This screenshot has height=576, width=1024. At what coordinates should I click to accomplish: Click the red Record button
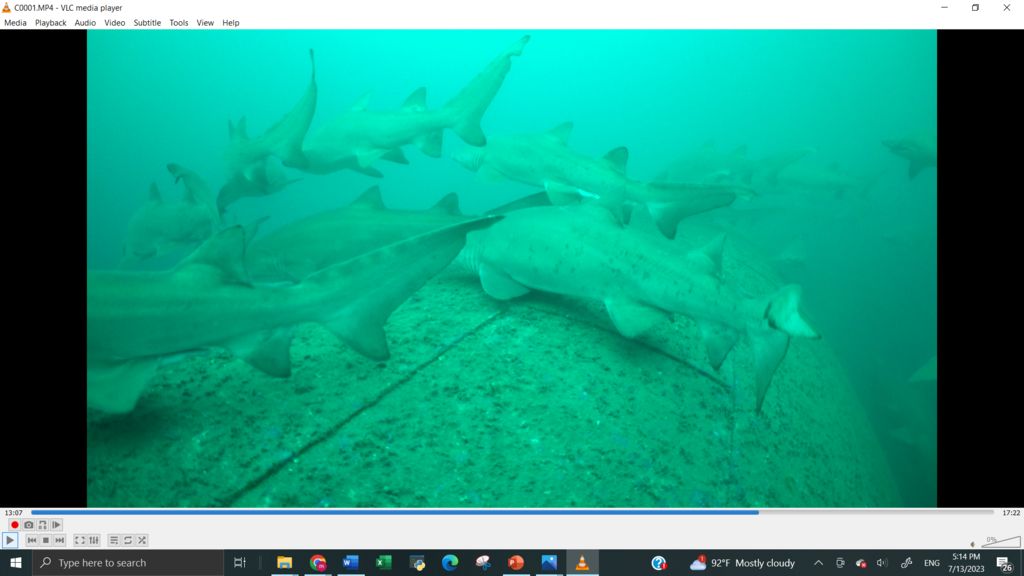(15, 525)
